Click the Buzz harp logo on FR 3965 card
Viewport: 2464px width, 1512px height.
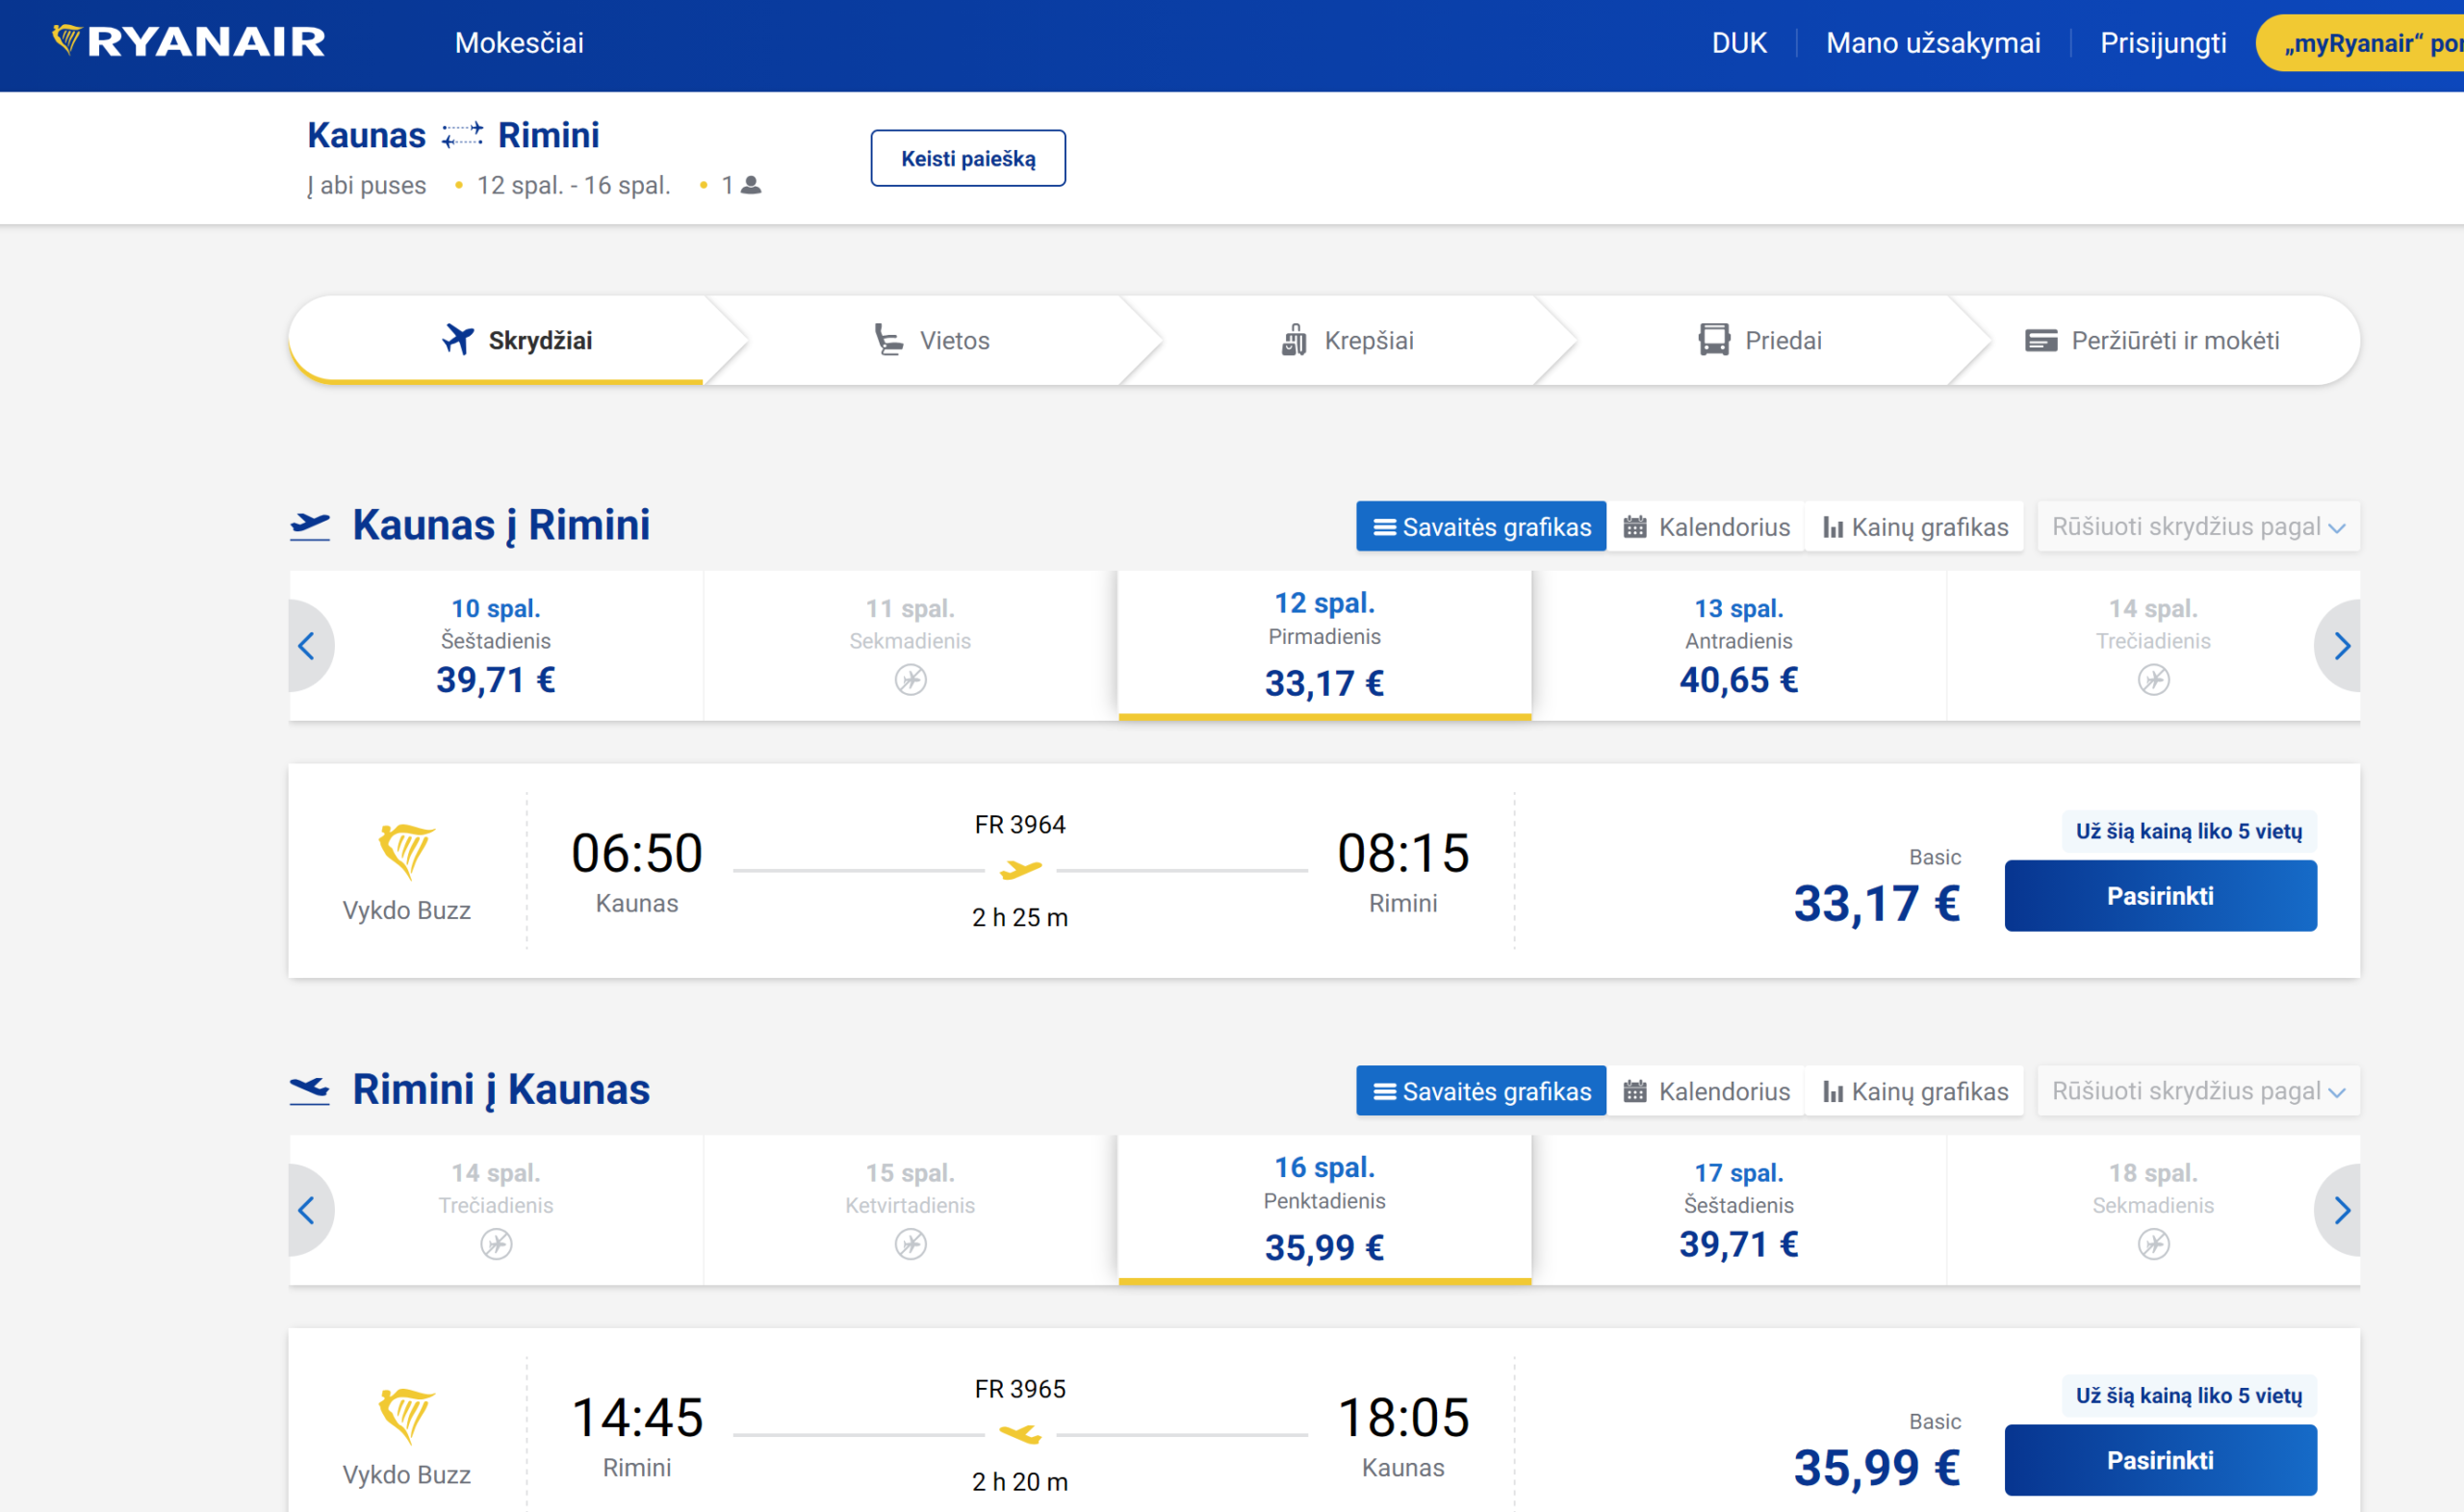coord(406,1416)
